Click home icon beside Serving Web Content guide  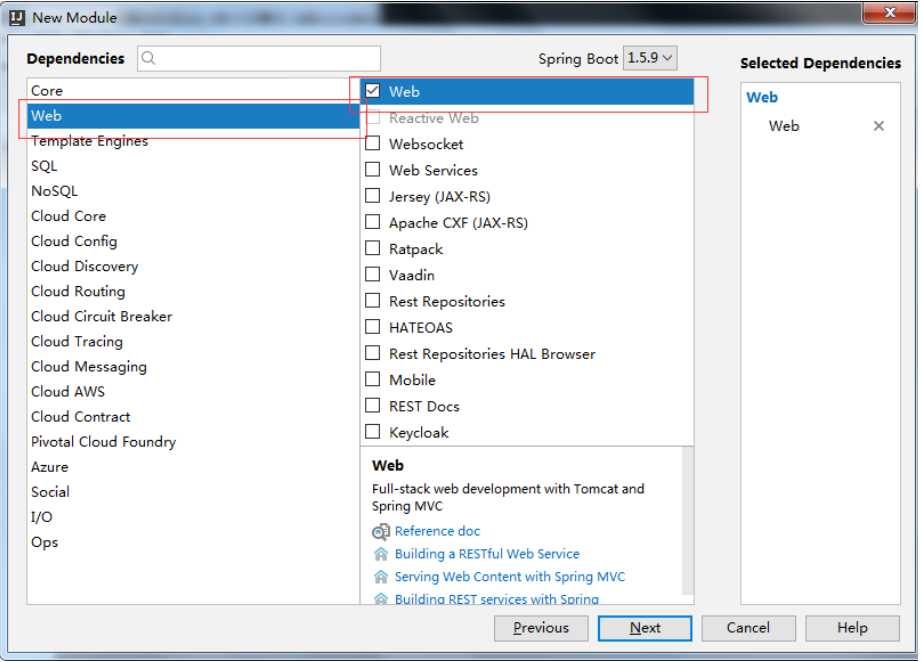pos(380,577)
